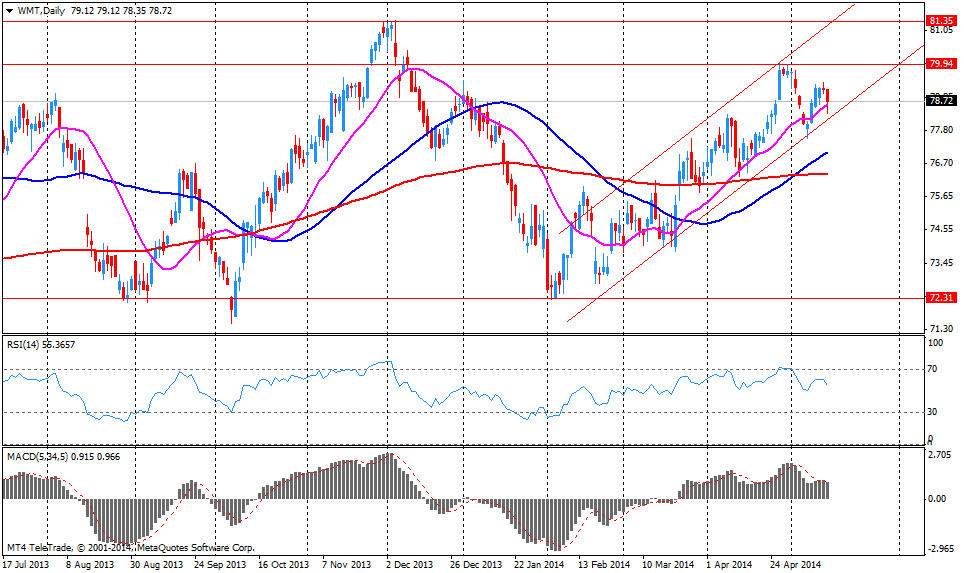964x573 pixels.
Task: Select the red 79.94 price label
Action: [939, 63]
